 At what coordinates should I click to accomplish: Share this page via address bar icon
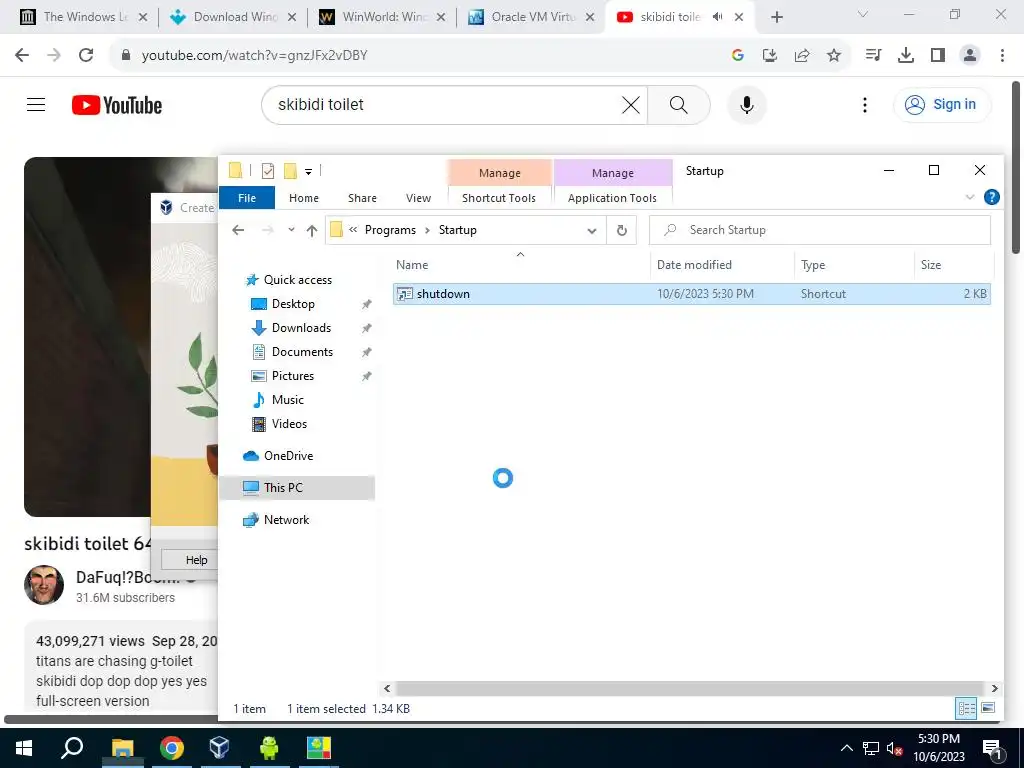point(801,56)
